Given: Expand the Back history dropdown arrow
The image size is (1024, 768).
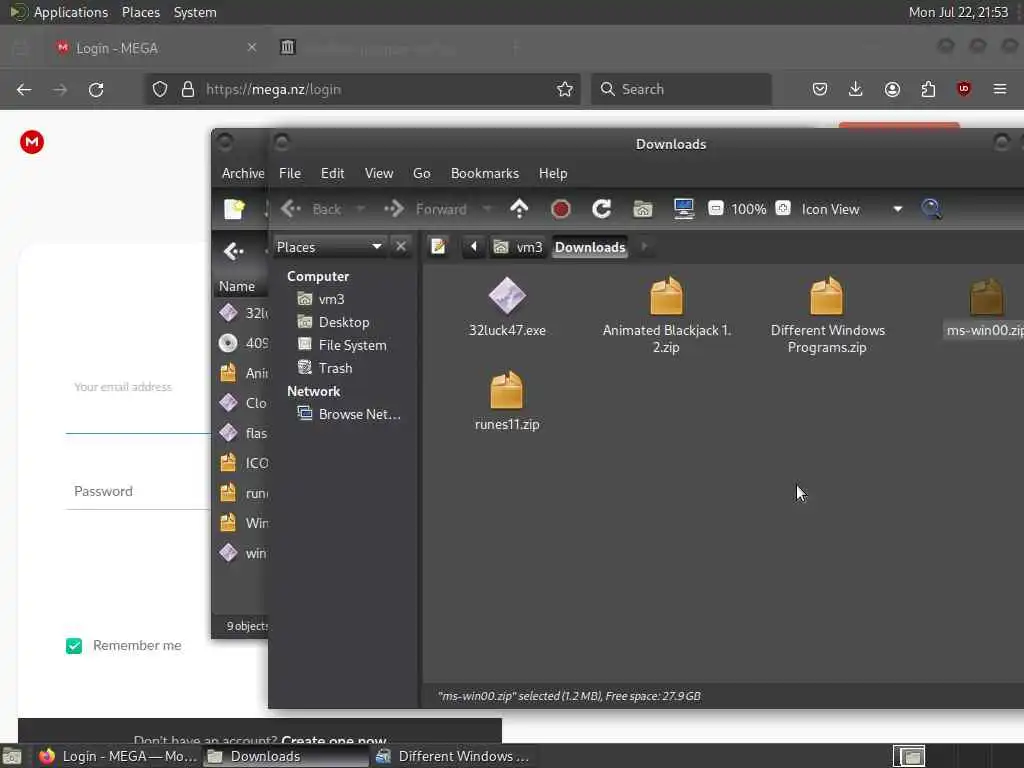Looking at the screenshot, I should [360, 209].
